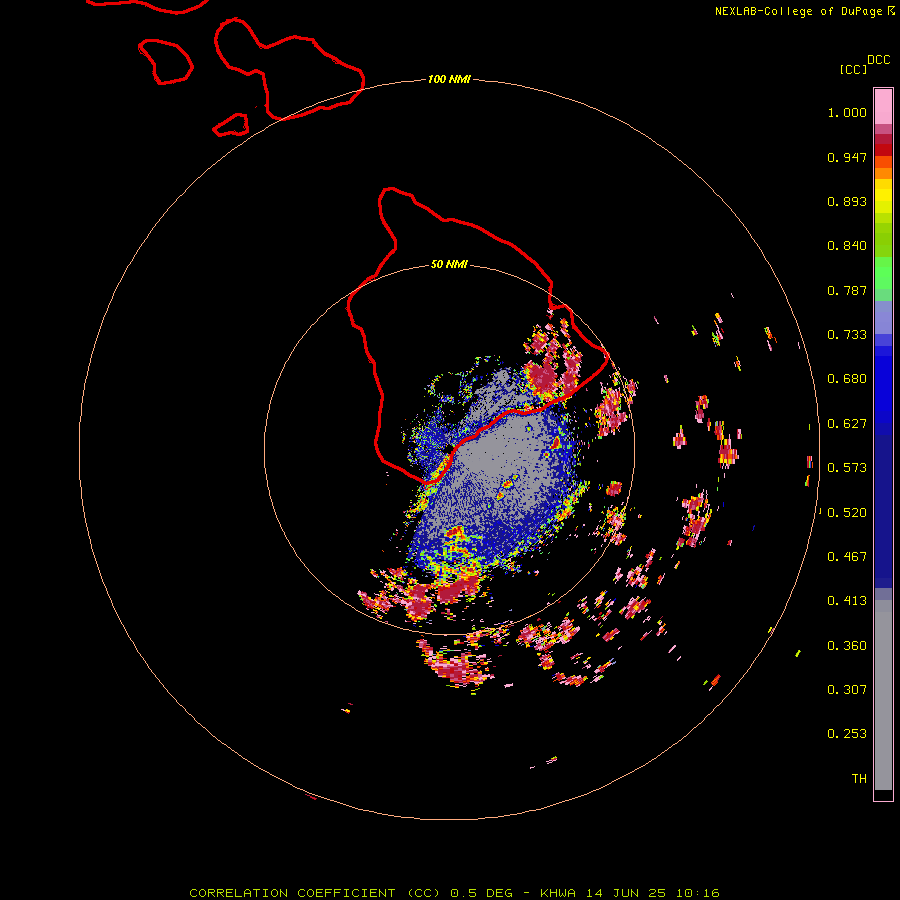The image size is (900, 900).
Task: Select the 0.680 scale value
Action: coord(847,379)
